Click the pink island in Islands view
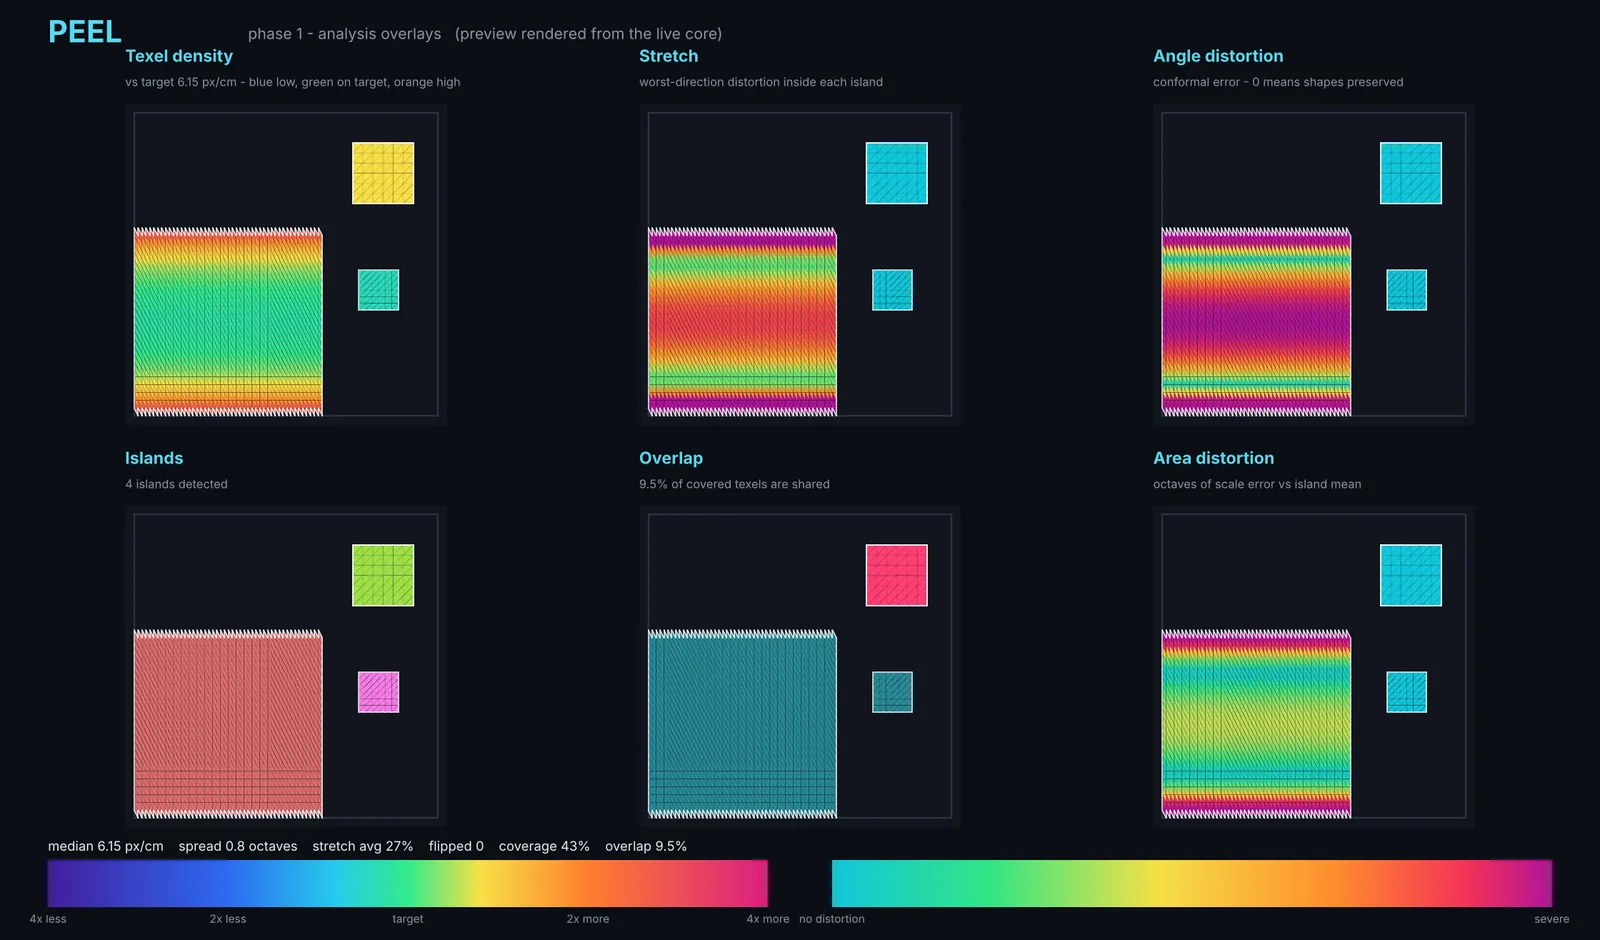This screenshot has height=940, width=1600. click(x=379, y=692)
